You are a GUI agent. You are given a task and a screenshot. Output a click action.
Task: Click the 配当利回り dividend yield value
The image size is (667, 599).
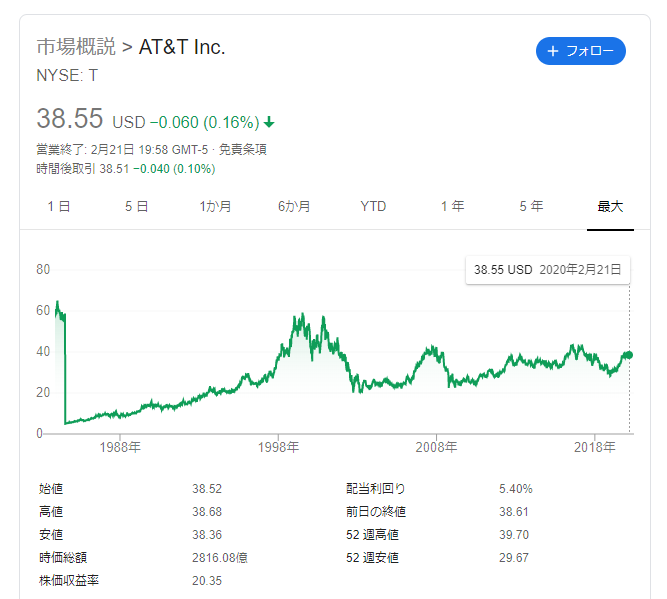click(515, 489)
